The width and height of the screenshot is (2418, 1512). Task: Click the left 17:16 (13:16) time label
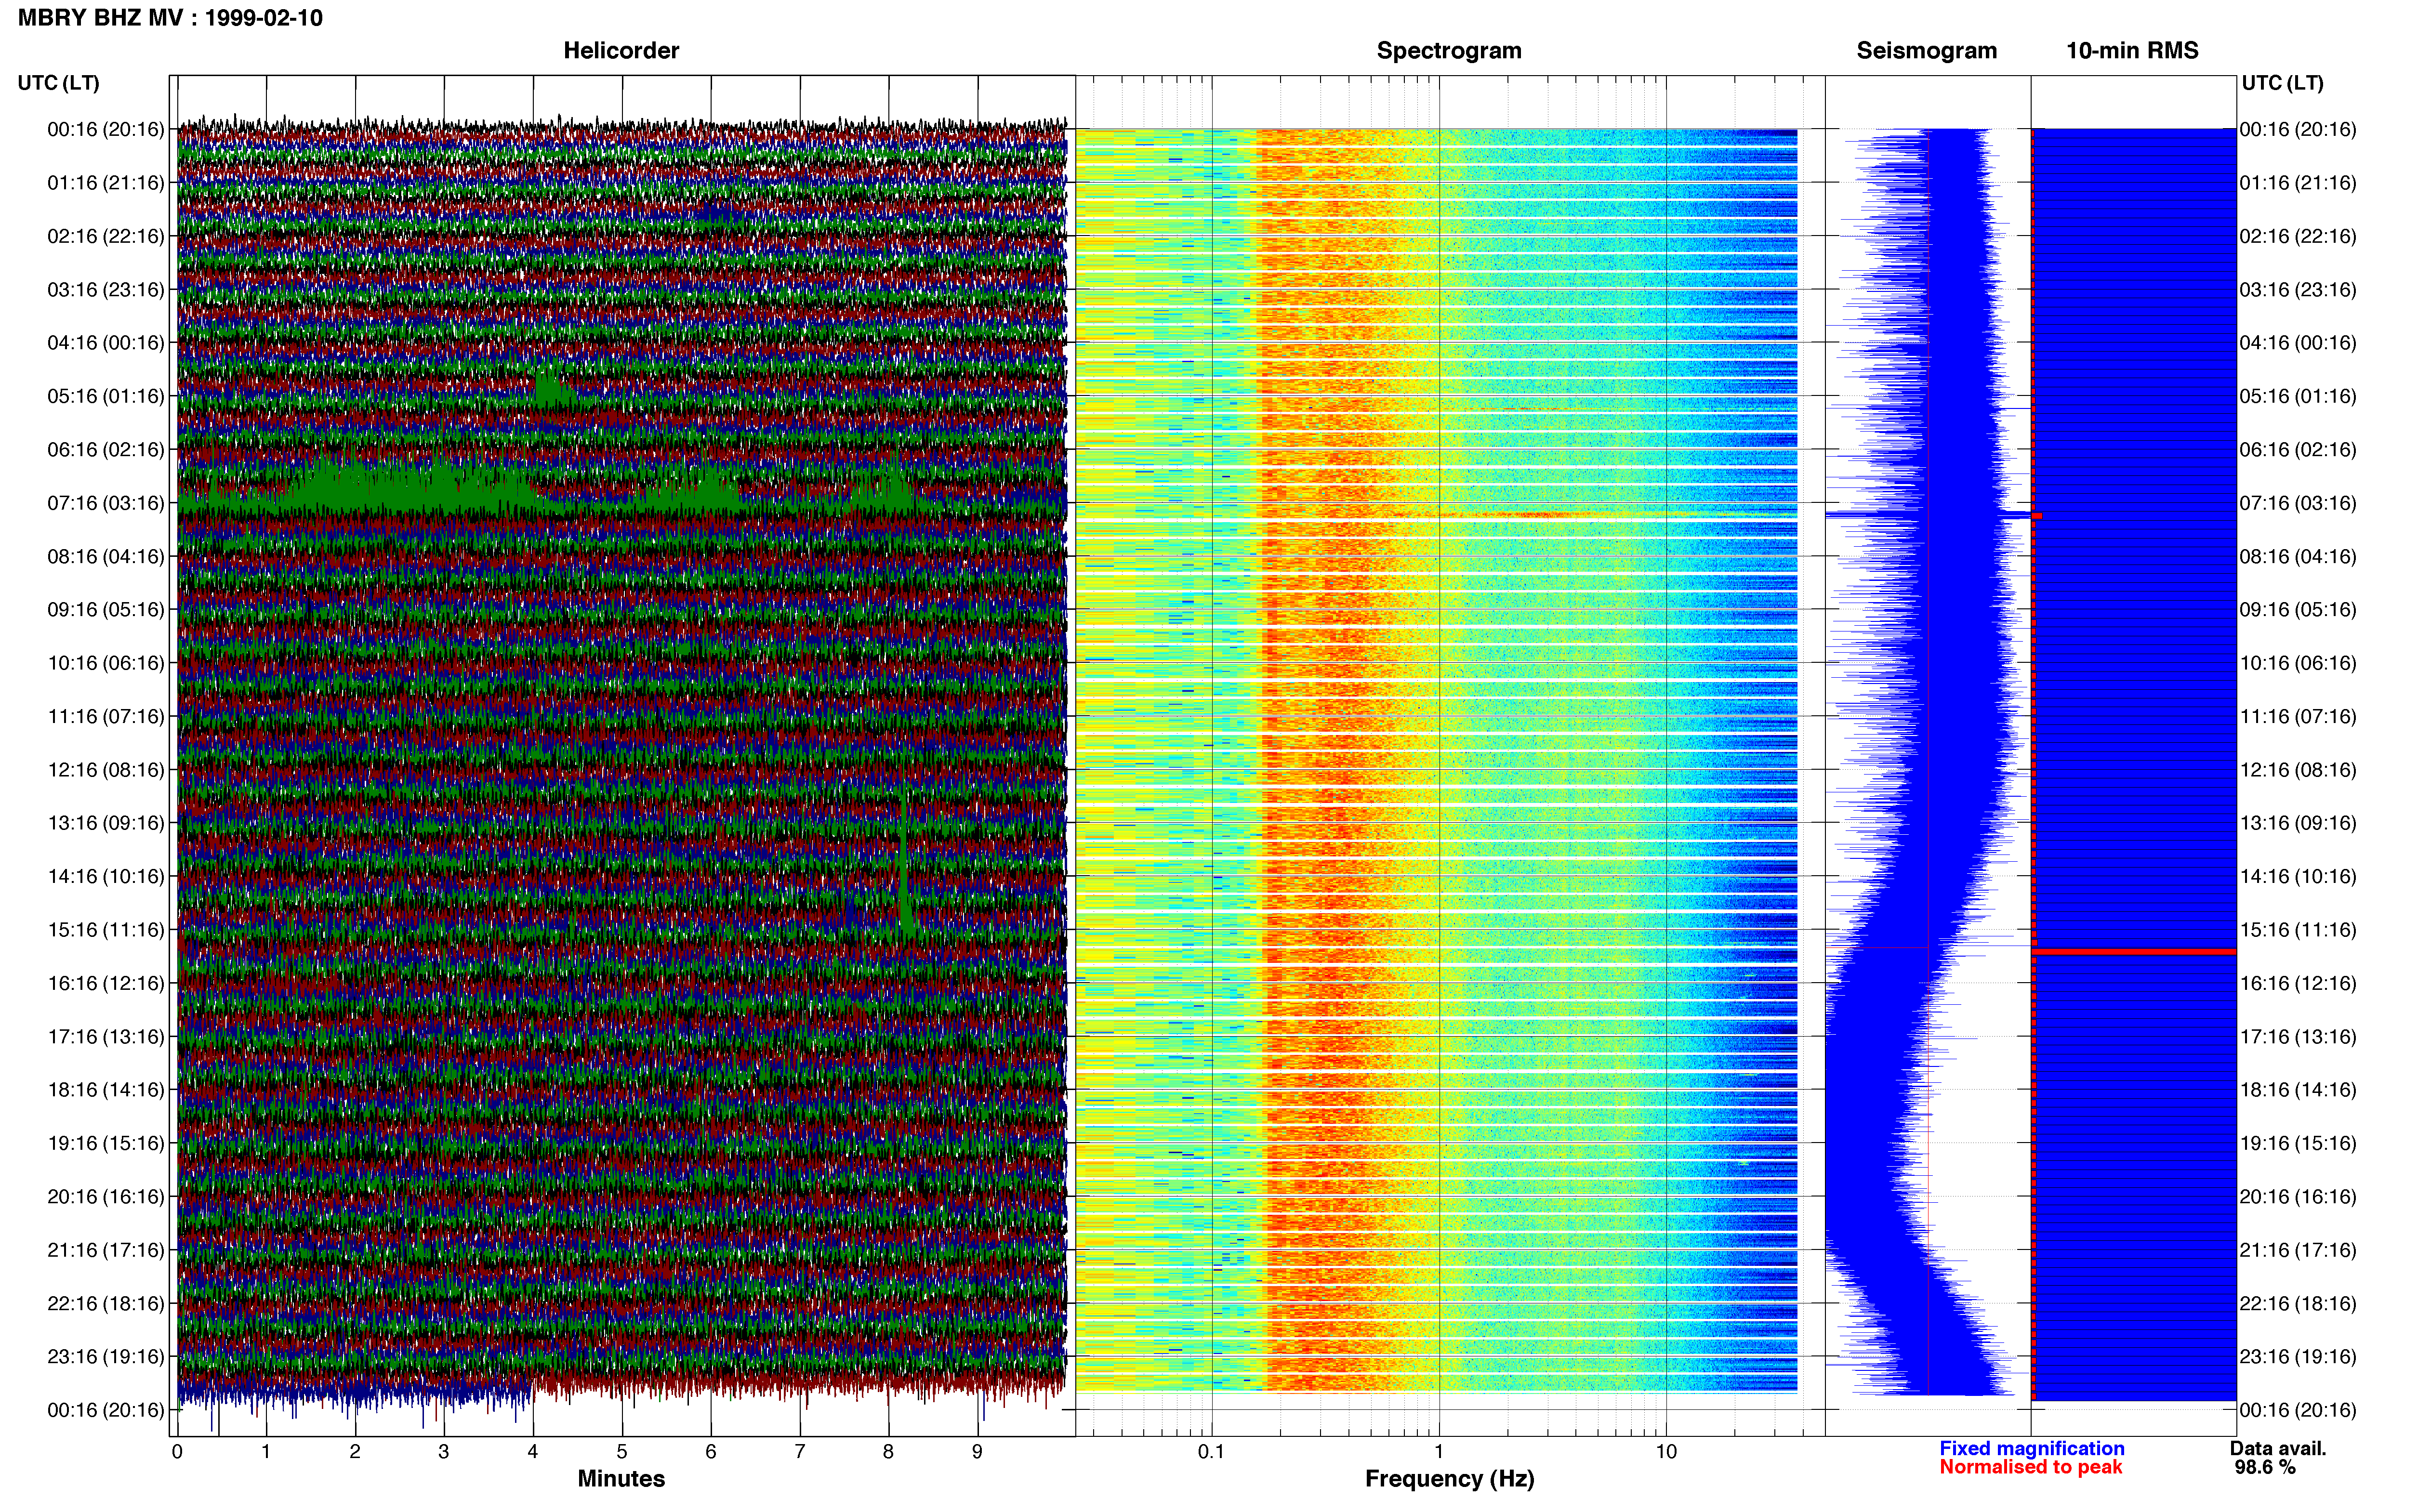(x=106, y=1036)
